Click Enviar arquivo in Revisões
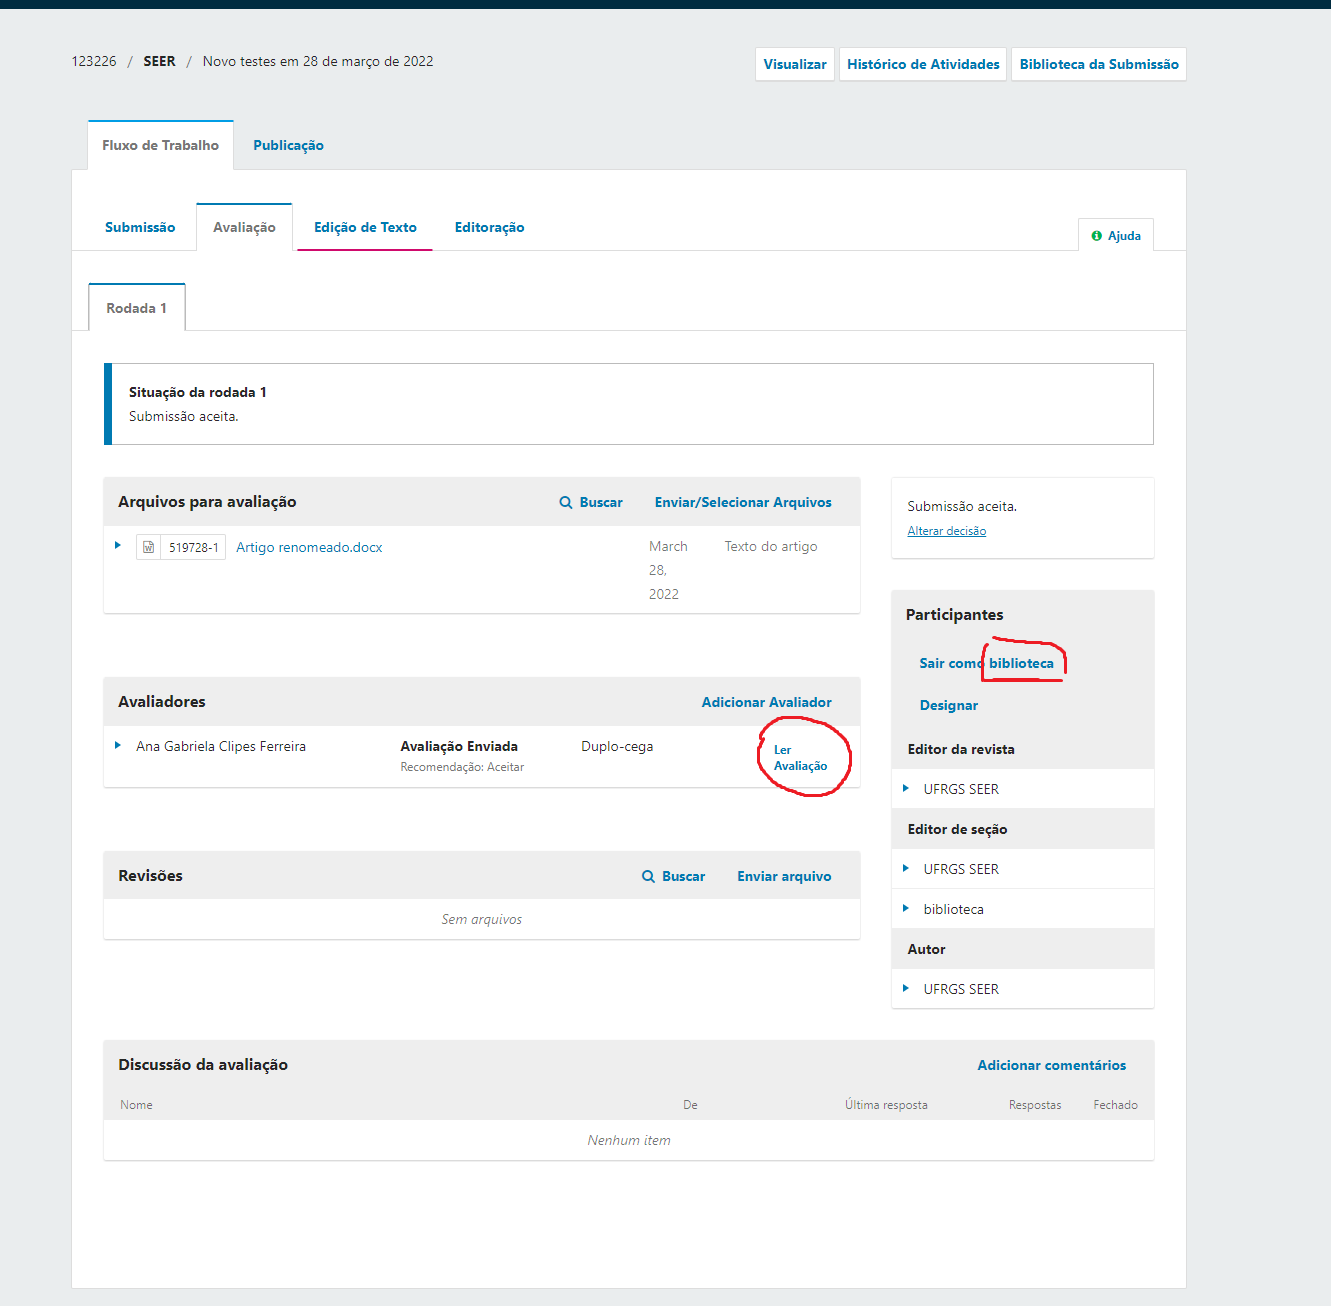The image size is (1331, 1306). point(784,877)
